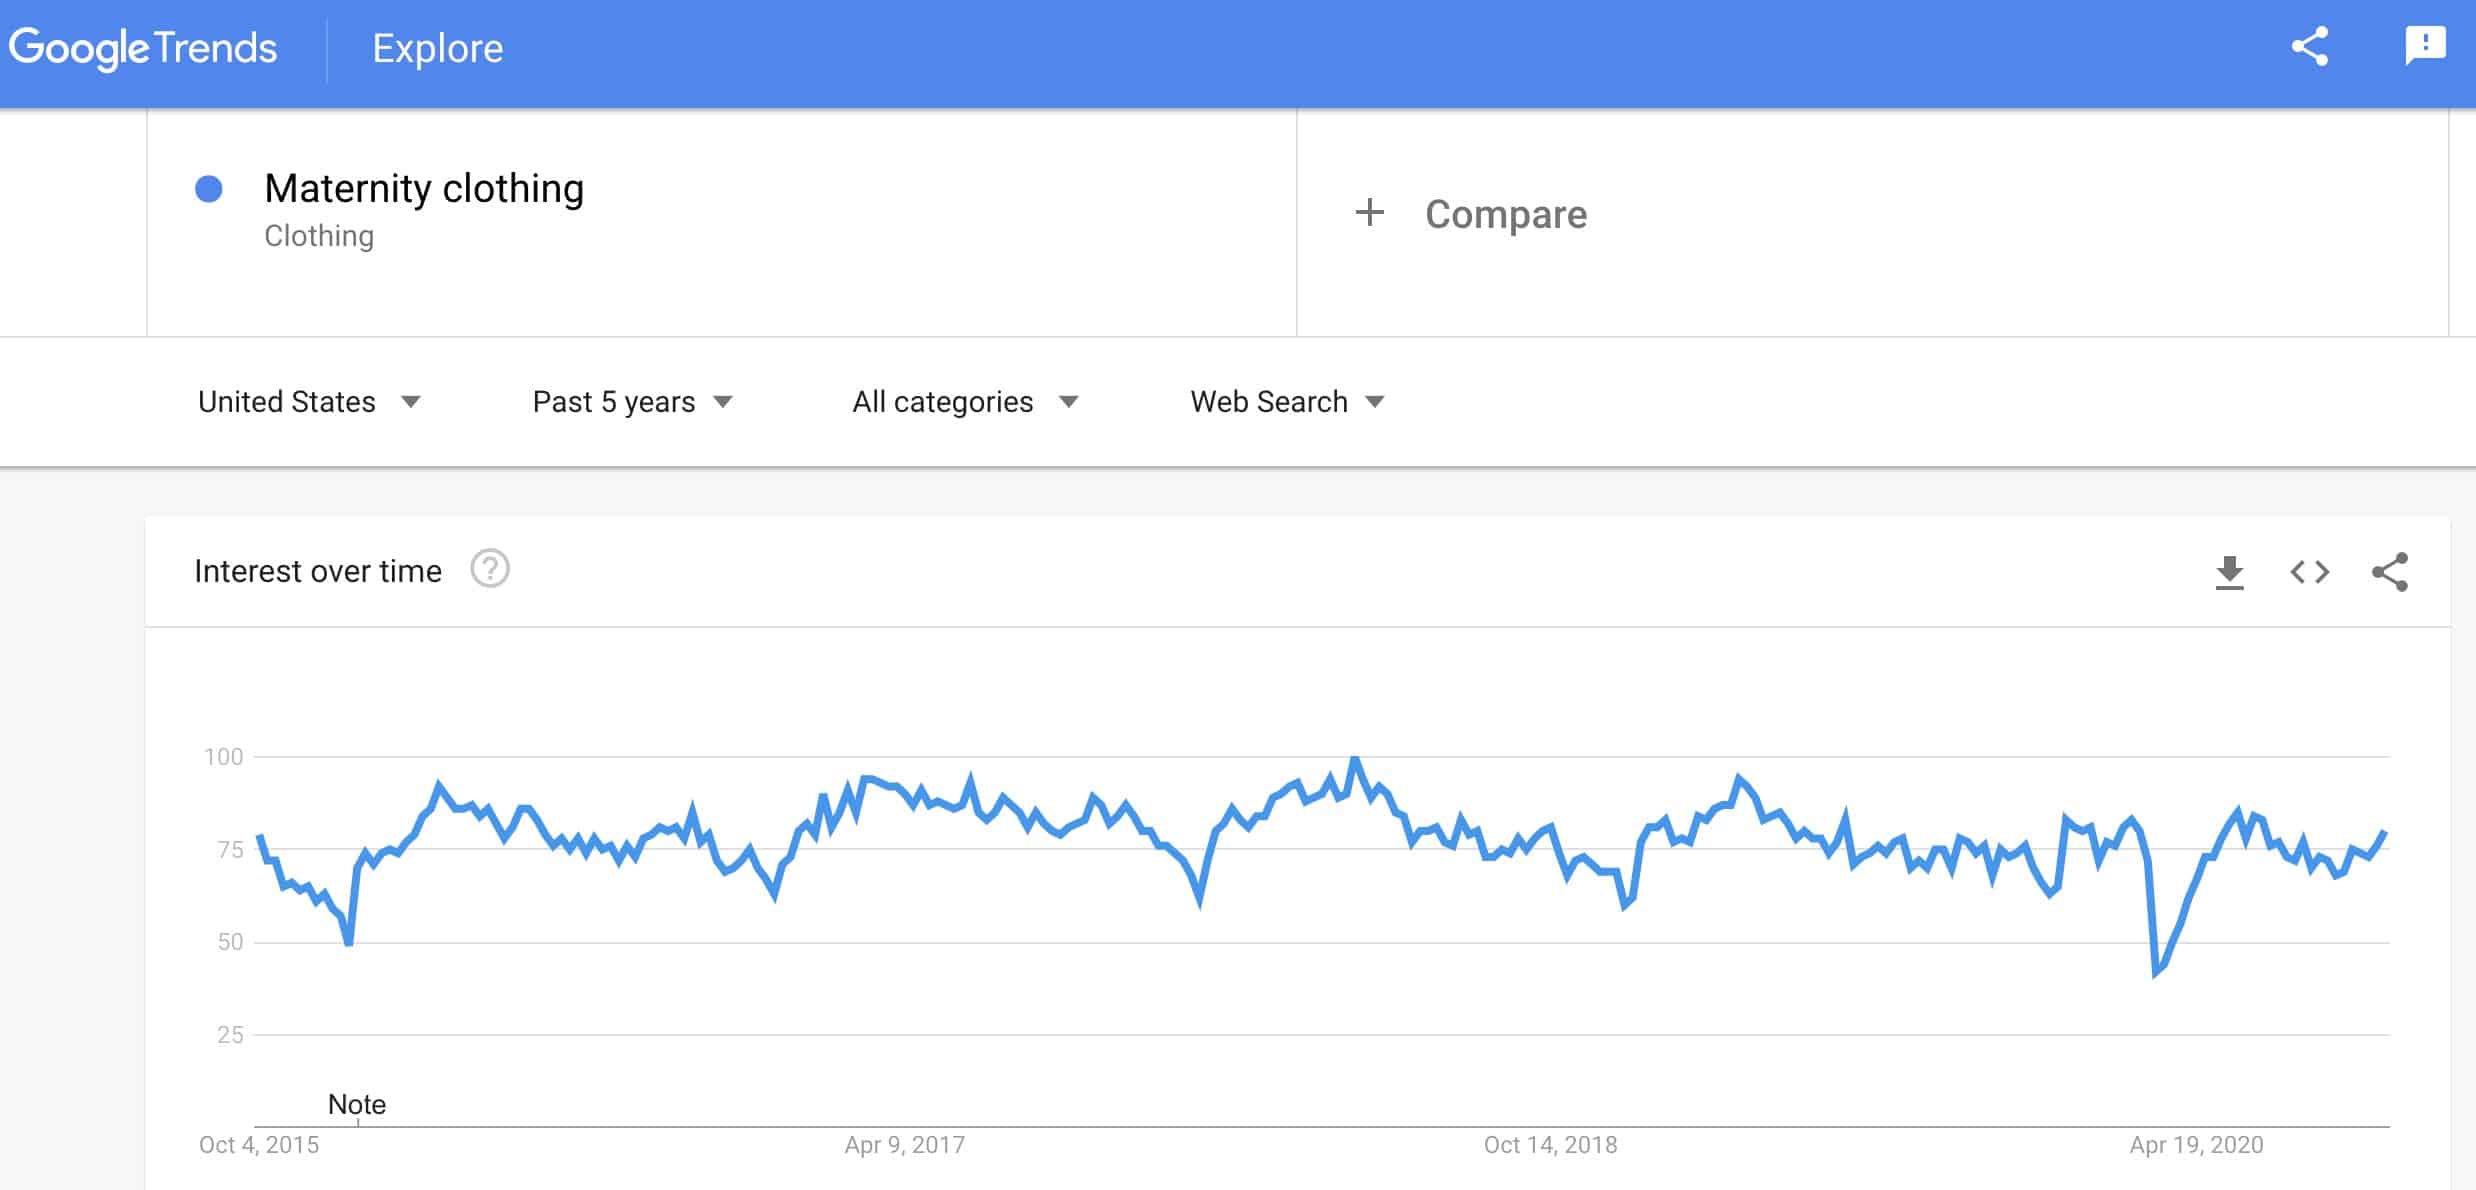Click the Interest over time heading
The width and height of the screenshot is (2476, 1190).
click(318, 571)
